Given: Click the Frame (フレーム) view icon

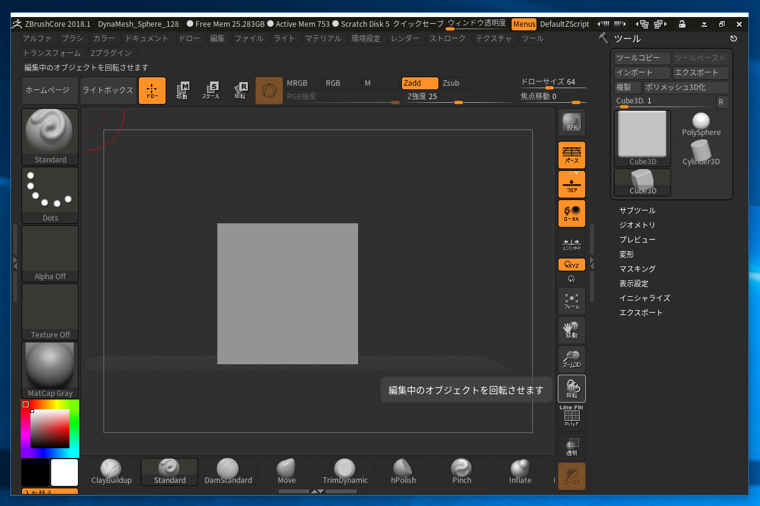Looking at the screenshot, I should click(572, 301).
